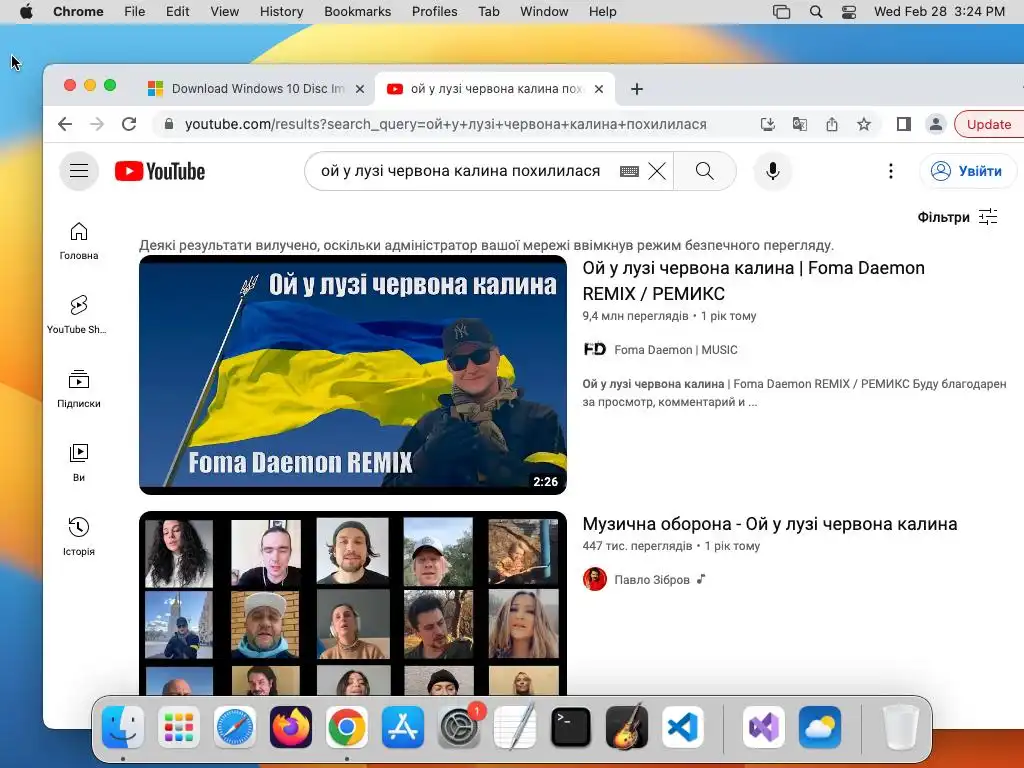Launch Visual Studio Code from the Dock
This screenshot has width=1024, height=768.
(682, 727)
